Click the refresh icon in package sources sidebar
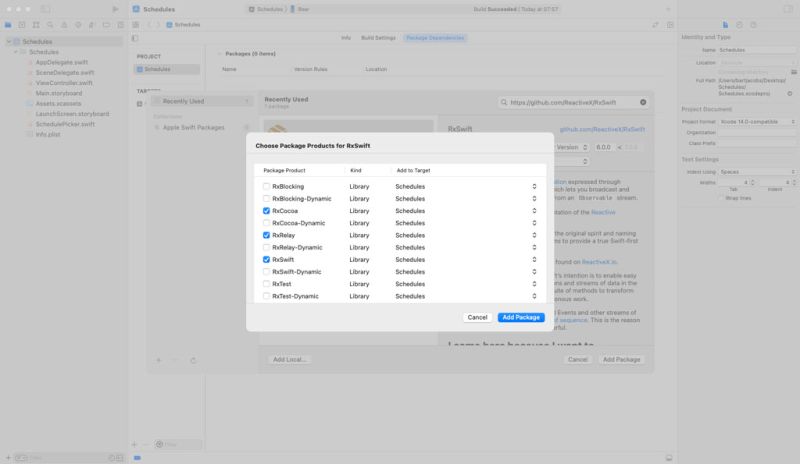 [193, 360]
